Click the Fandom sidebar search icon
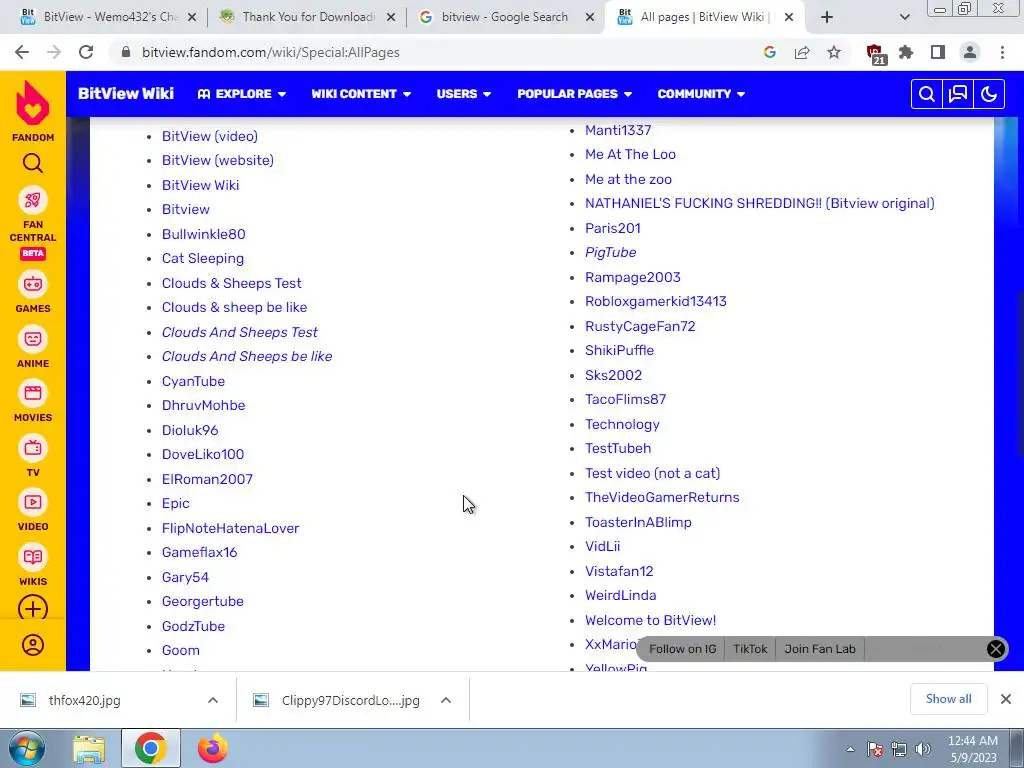Image resolution: width=1024 pixels, height=768 pixels. [33, 163]
